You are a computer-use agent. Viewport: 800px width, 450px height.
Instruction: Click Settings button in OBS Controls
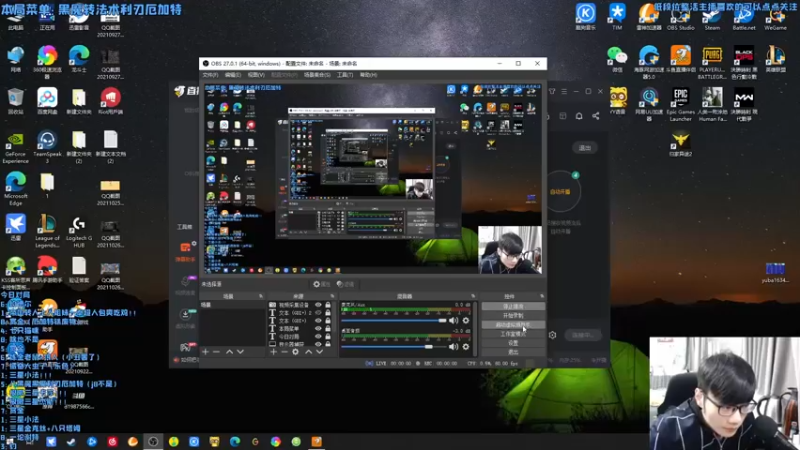(x=513, y=343)
